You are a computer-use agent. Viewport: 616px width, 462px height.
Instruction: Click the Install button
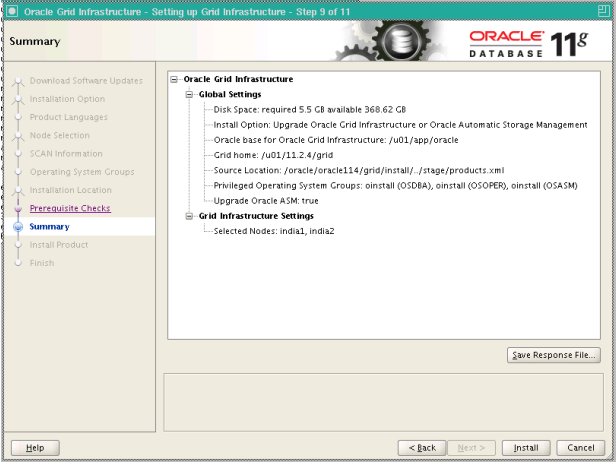point(526,447)
